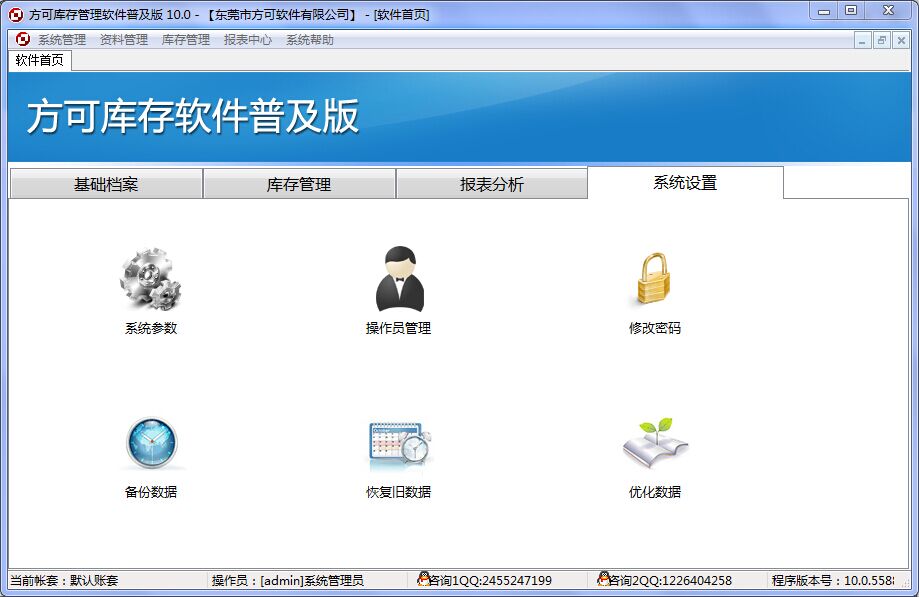This screenshot has width=919, height=597.
Task: Open the 报表中心 menu
Action: pos(248,40)
